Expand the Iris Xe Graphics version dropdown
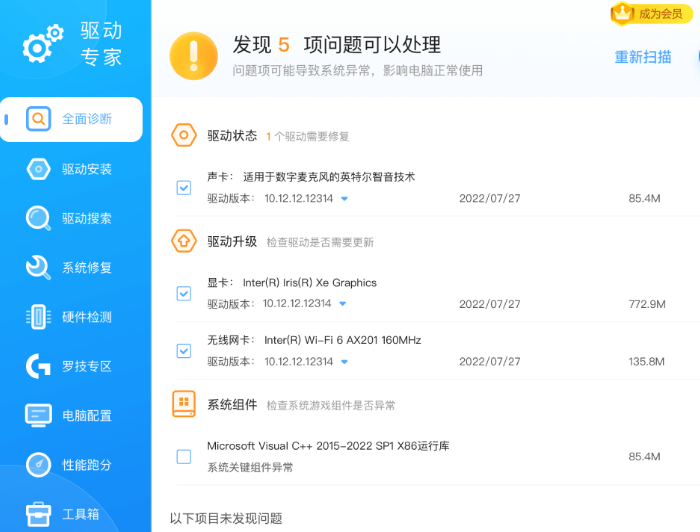Viewport: 700px width, 532px height. pyautogui.click(x=344, y=304)
